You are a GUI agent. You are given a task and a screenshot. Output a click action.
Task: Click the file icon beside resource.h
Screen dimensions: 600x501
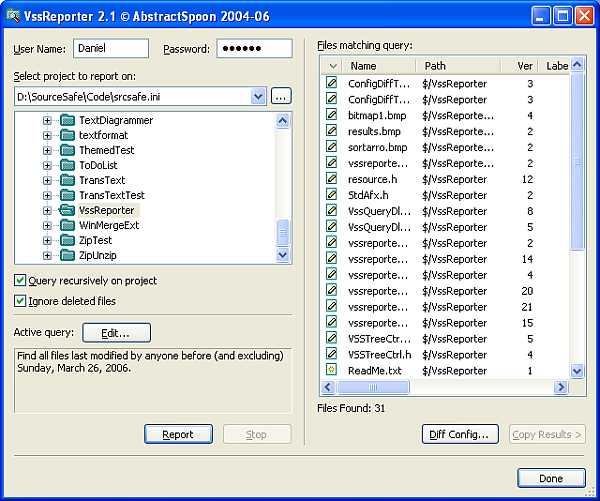331,178
